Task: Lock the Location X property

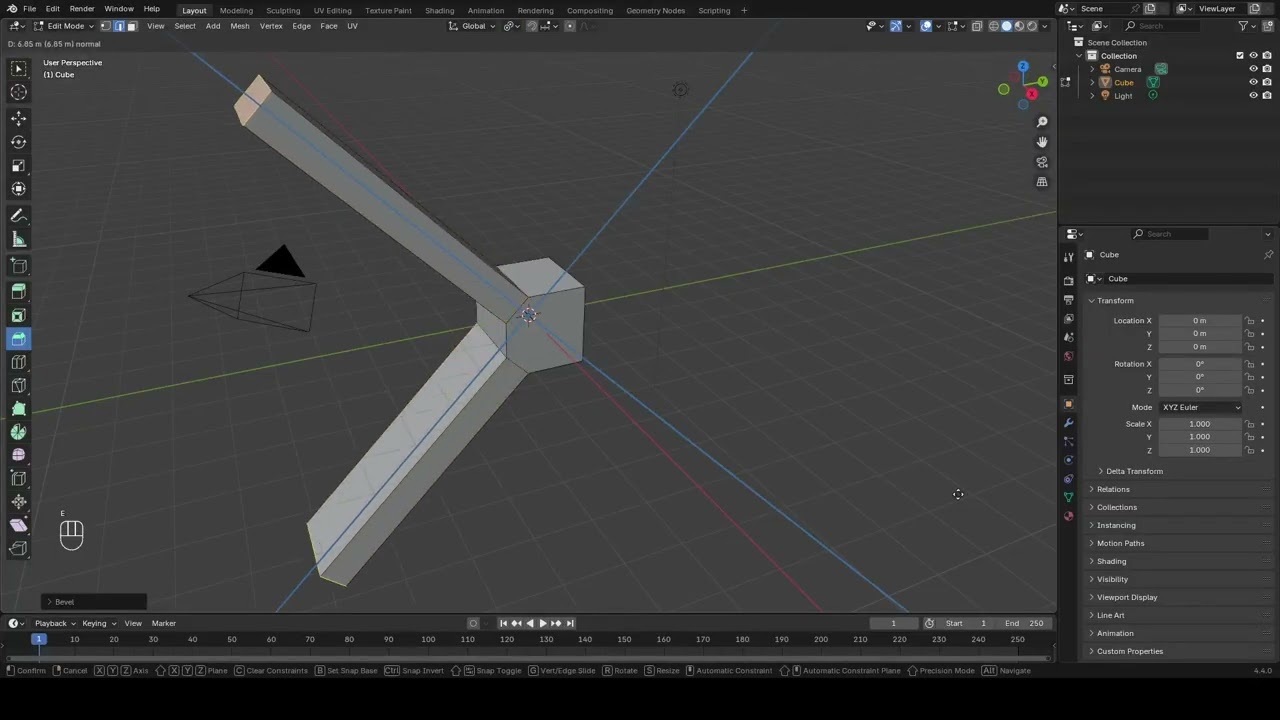Action: [1249, 321]
